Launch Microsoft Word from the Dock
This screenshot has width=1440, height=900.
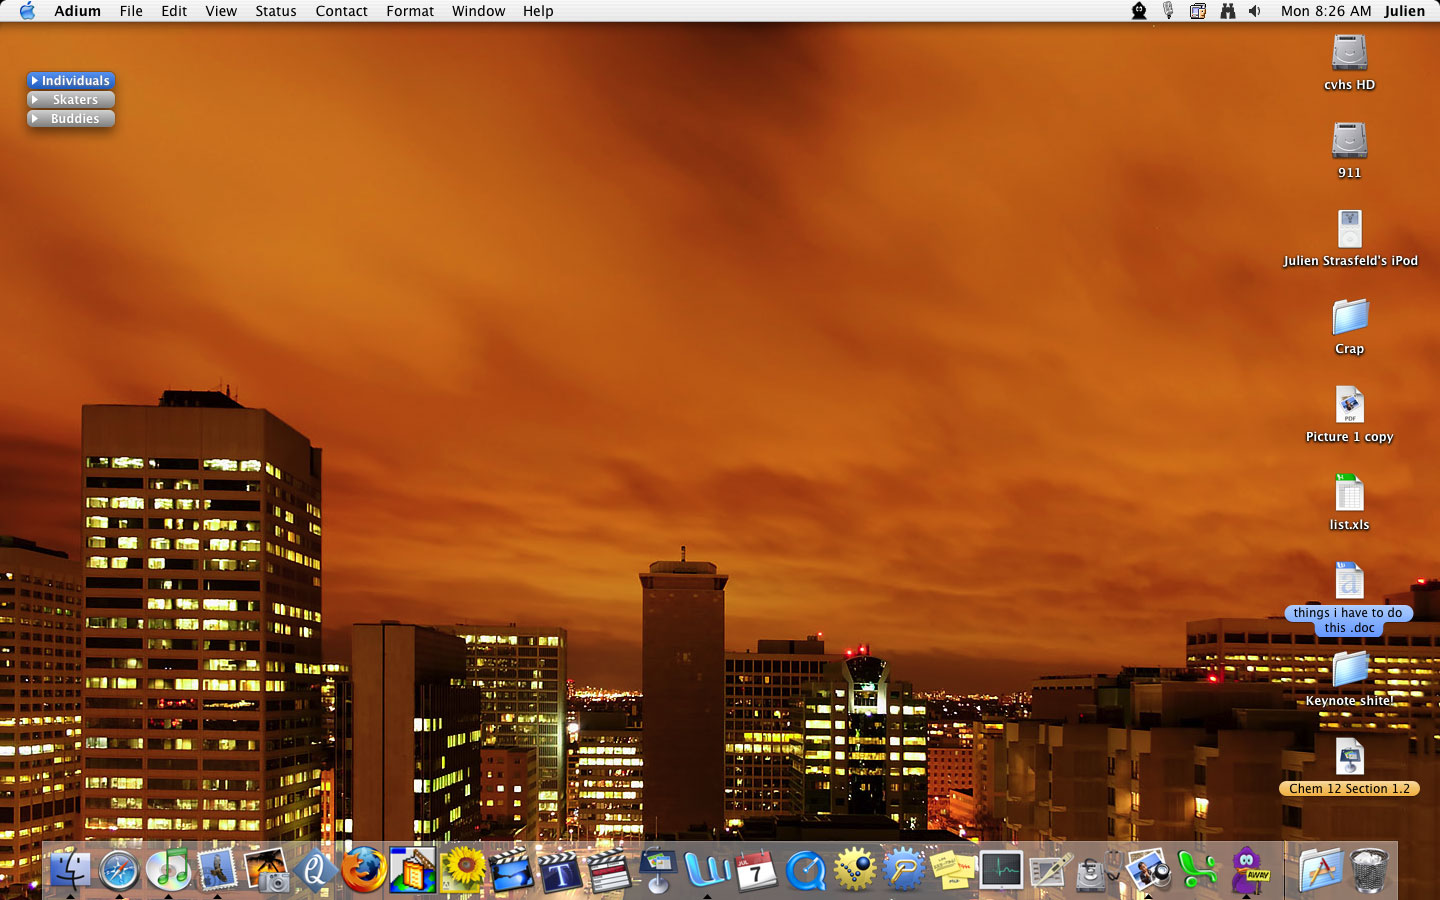(x=707, y=869)
